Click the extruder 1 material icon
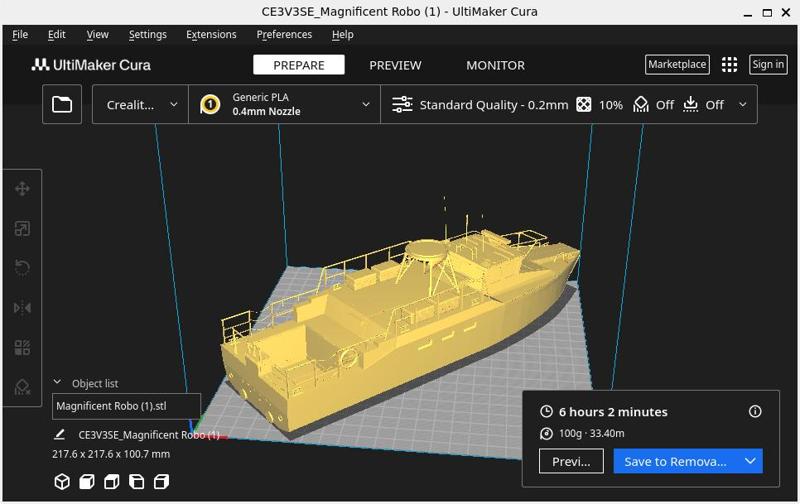The image size is (800, 504). [210, 104]
